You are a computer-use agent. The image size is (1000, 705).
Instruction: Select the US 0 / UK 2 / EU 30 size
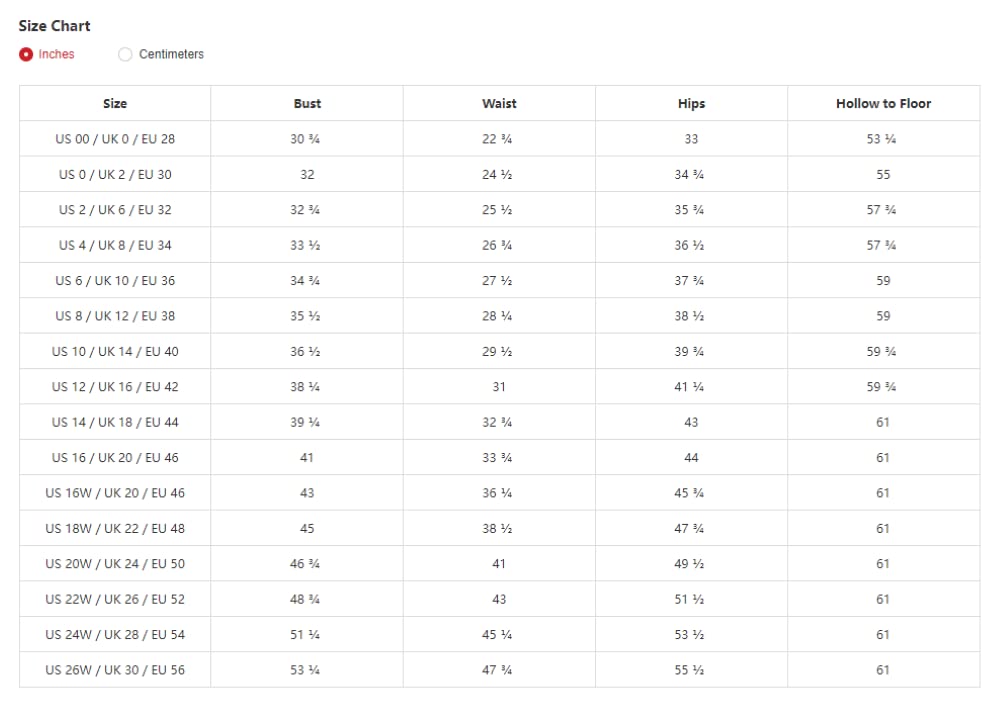coord(115,174)
